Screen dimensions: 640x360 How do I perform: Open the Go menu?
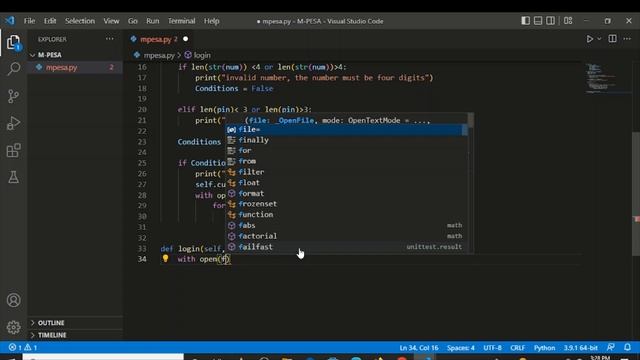[x=133, y=21]
